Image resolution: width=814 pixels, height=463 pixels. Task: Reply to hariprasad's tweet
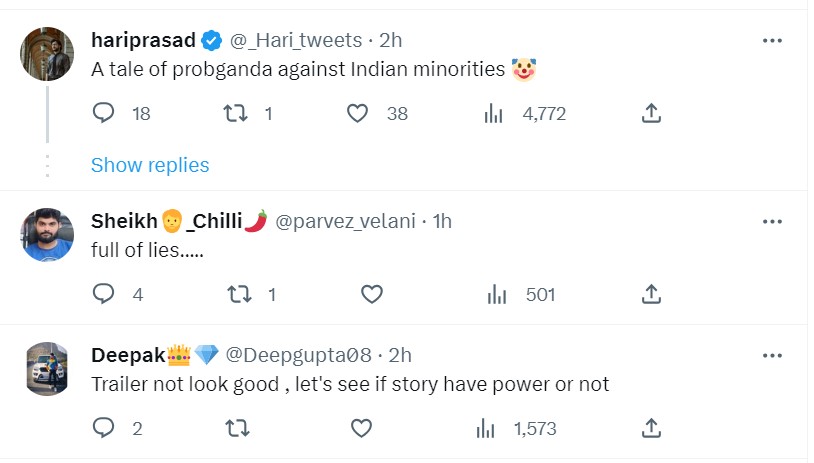pos(104,114)
